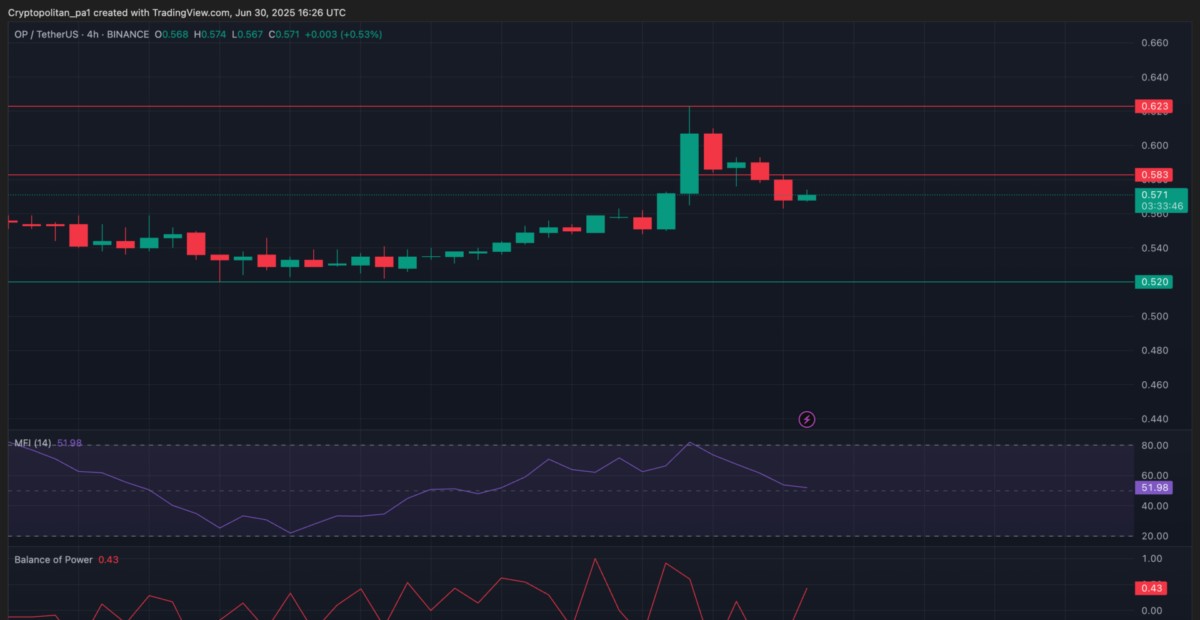The height and width of the screenshot is (620, 1200).
Task: Select the tallest green candle touching 0.623
Action: (x=689, y=162)
